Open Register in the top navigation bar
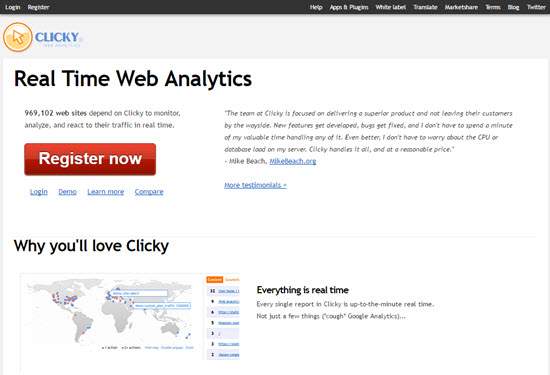 pos(38,7)
